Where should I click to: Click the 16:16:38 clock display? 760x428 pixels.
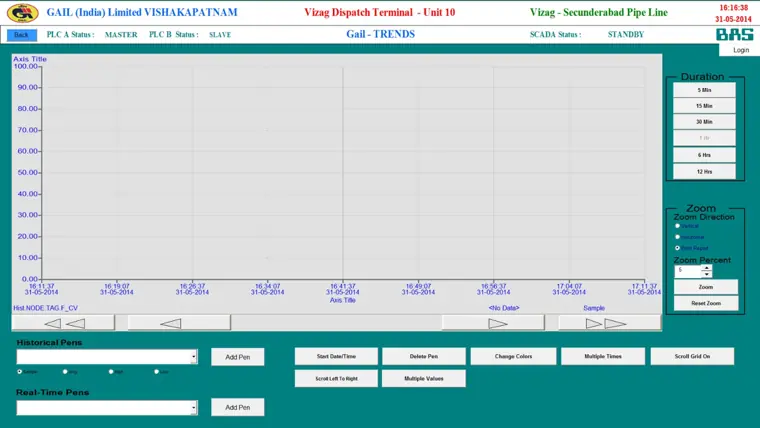click(733, 8)
